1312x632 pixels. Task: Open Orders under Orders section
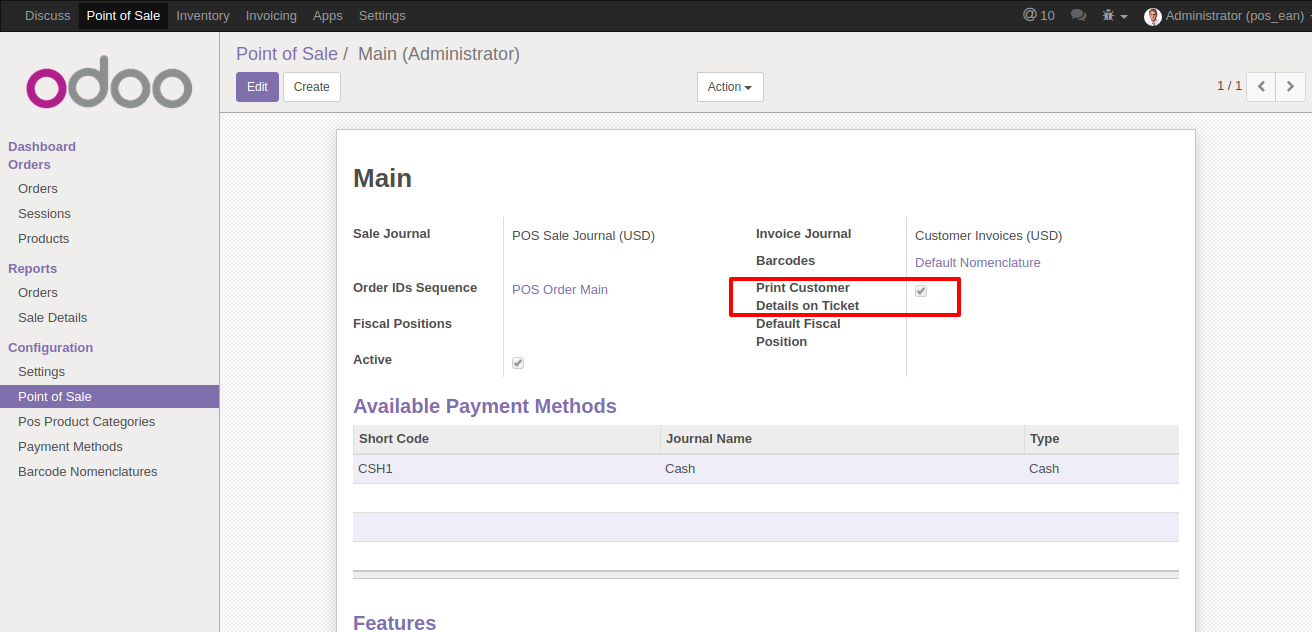38,188
